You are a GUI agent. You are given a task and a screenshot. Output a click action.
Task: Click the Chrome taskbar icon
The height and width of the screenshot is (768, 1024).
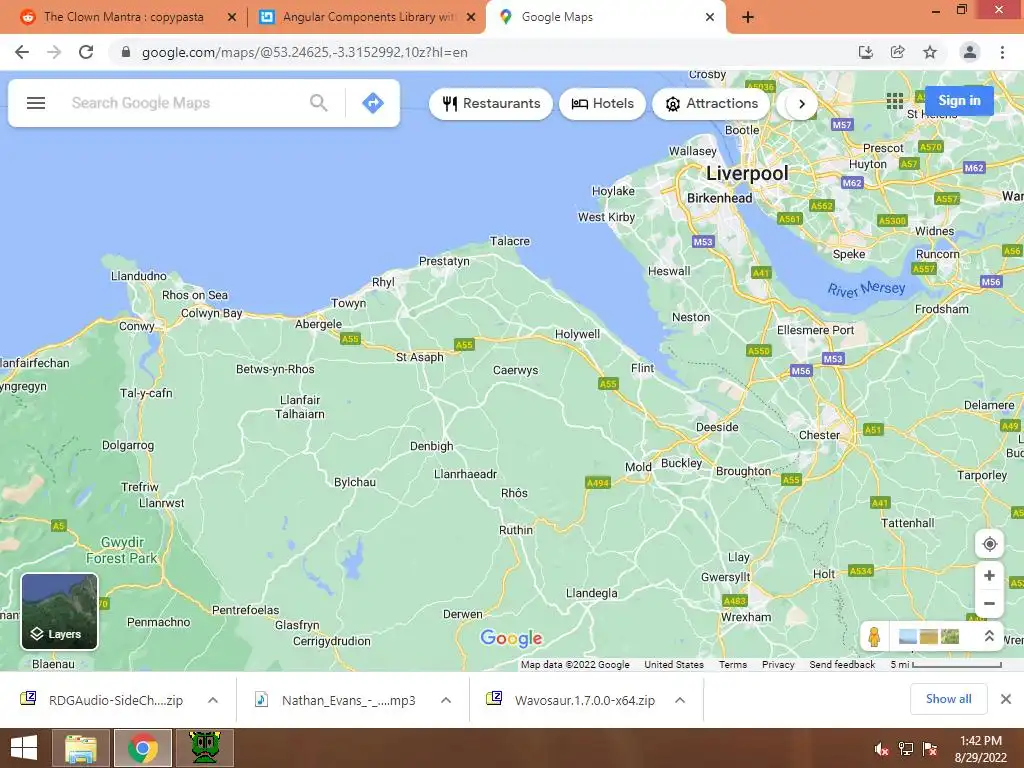pyautogui.click(x=142, y=748)
